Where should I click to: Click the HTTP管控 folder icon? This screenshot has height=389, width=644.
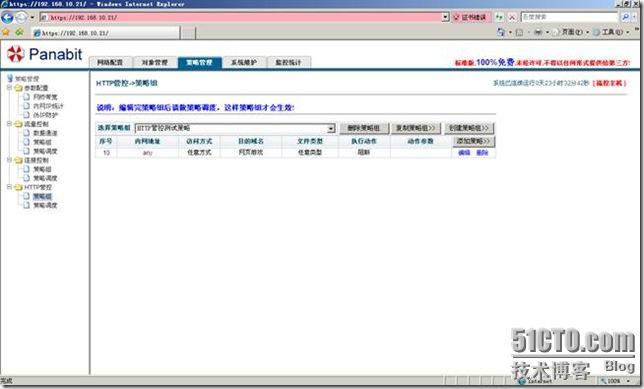18,187
